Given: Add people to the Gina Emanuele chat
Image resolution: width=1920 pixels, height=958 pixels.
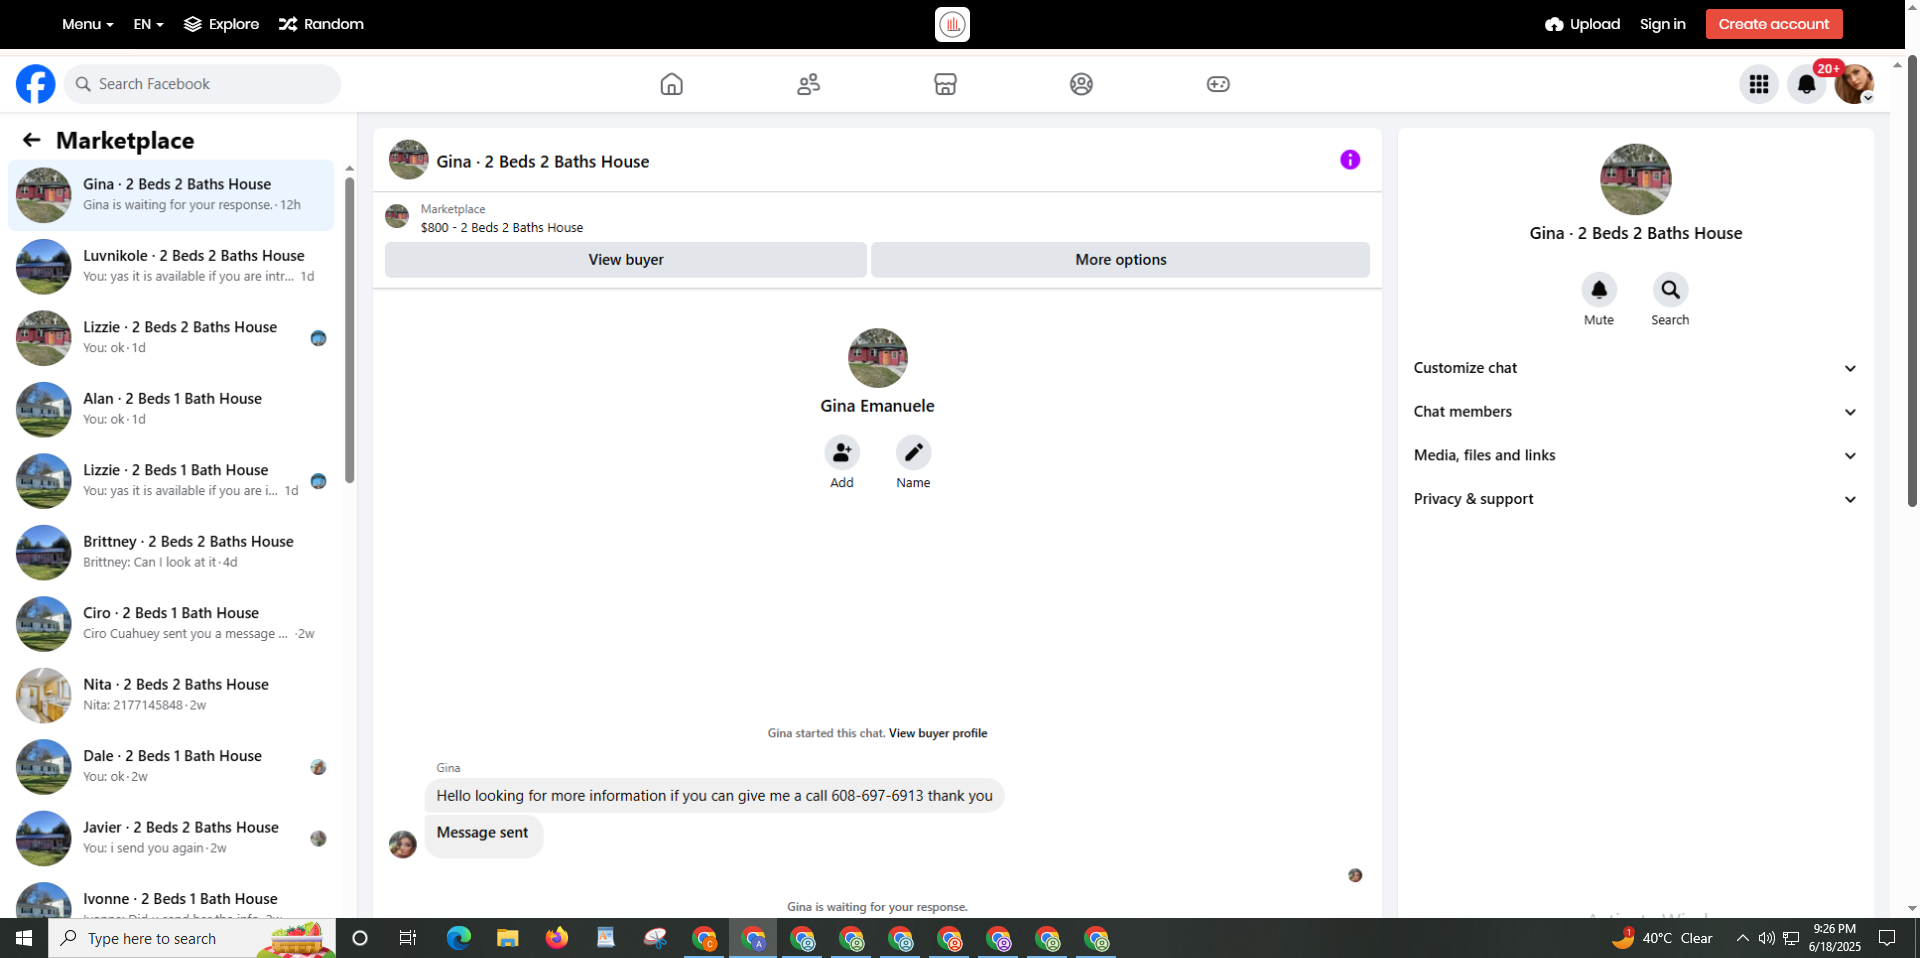Looking at the screenshot, I should click(842, 453).
